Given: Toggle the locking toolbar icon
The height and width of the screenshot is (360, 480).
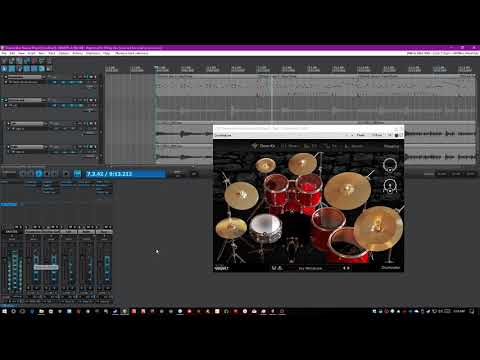Looking at the screenshot, I should [49, 69].
